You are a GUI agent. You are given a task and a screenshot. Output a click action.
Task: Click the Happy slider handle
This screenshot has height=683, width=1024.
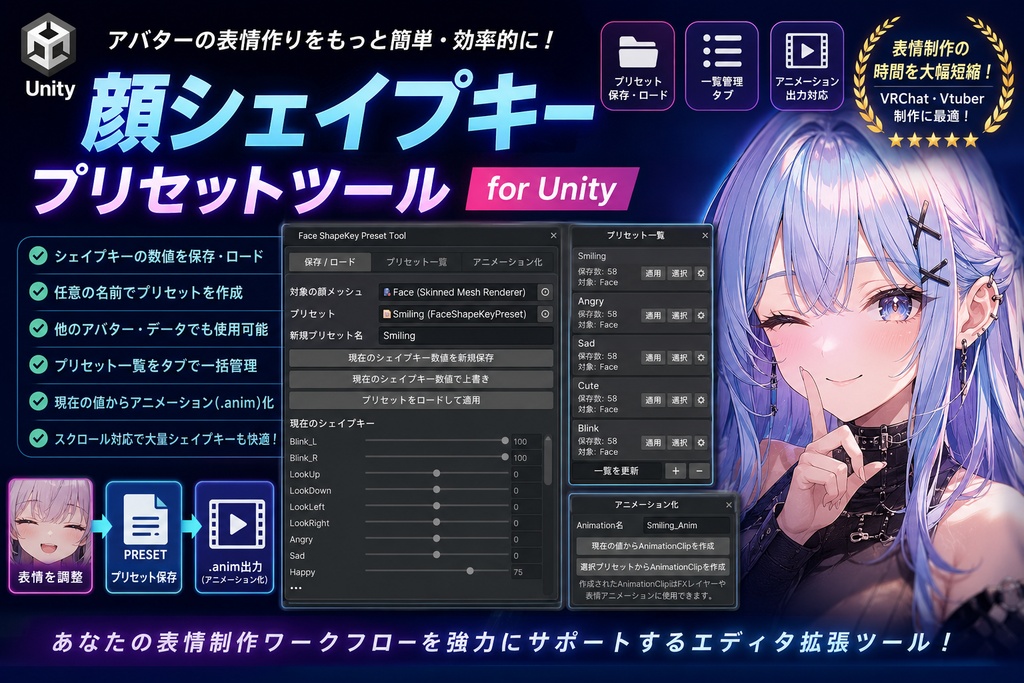click(x=470, y=571)
